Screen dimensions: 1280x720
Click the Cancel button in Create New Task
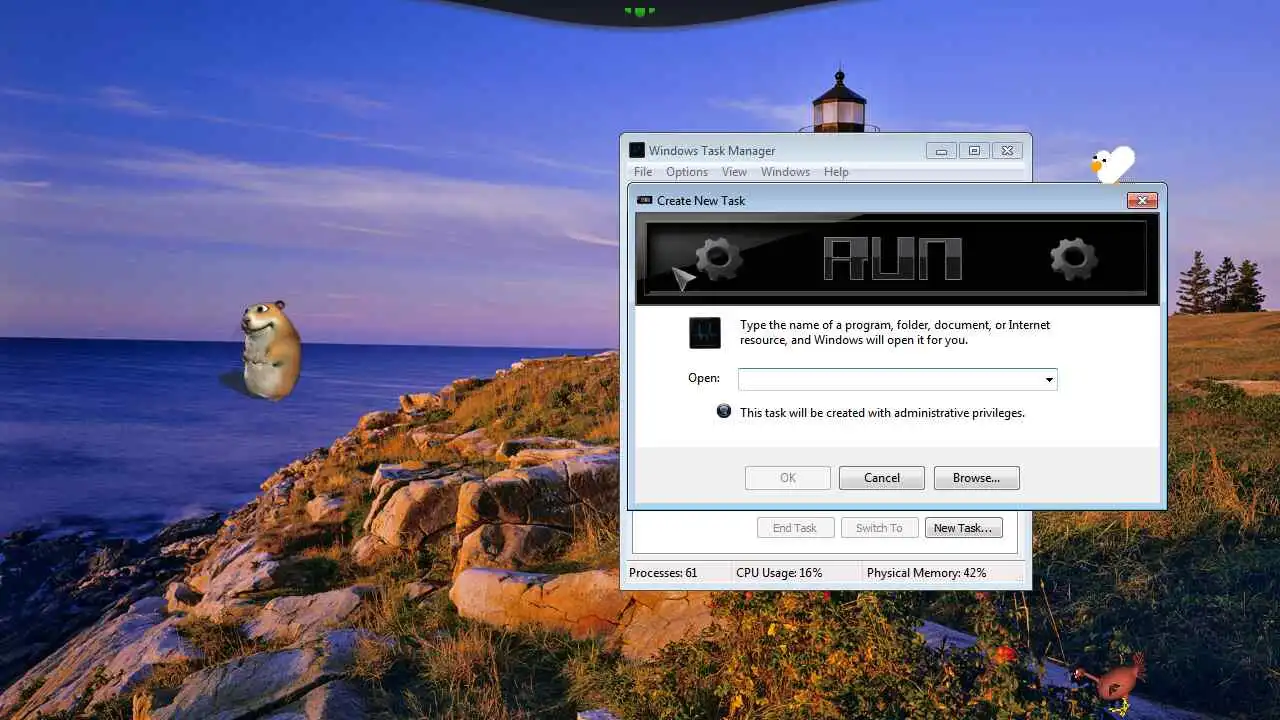(x=882, y=478)
